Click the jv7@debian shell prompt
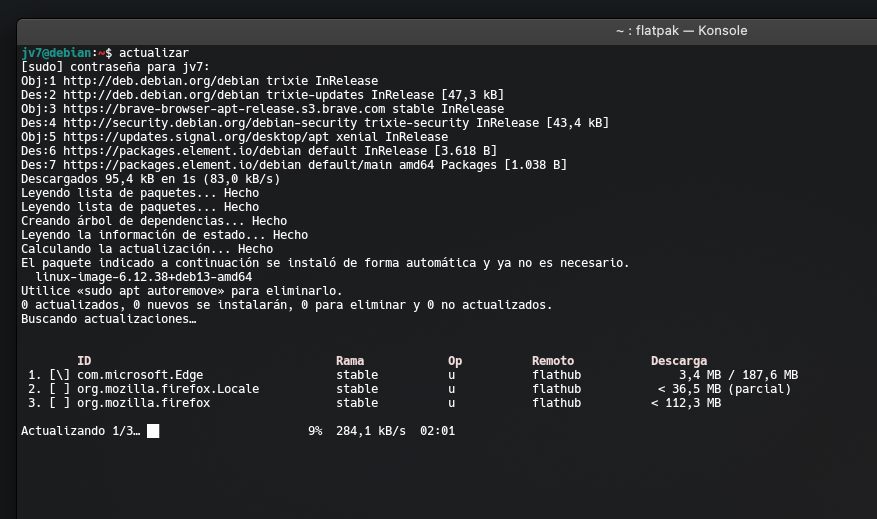Screen dimensions: 877x519 coord(67,53)
